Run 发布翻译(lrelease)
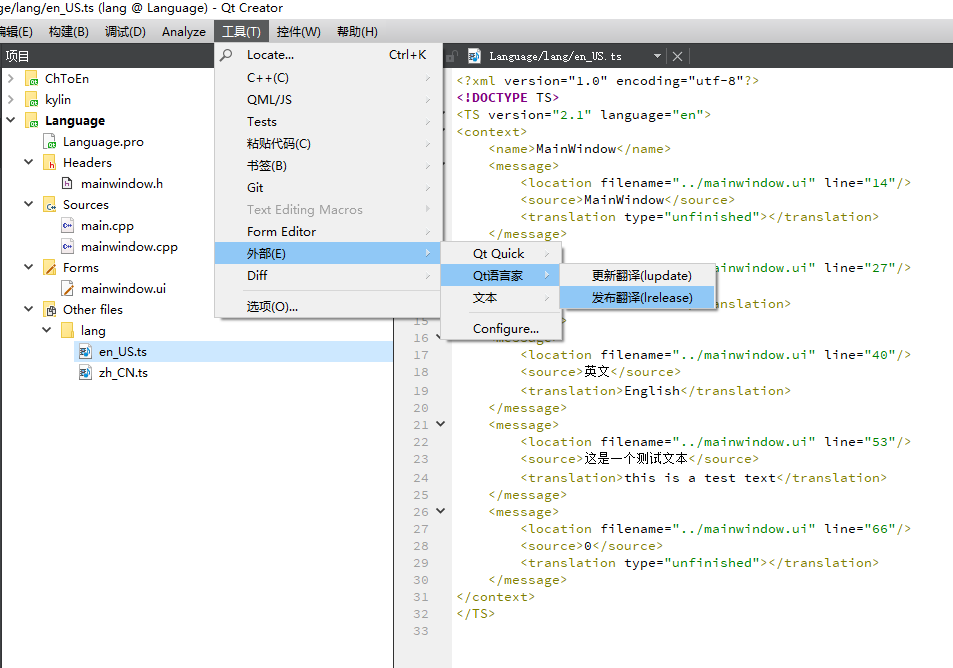 637,298
